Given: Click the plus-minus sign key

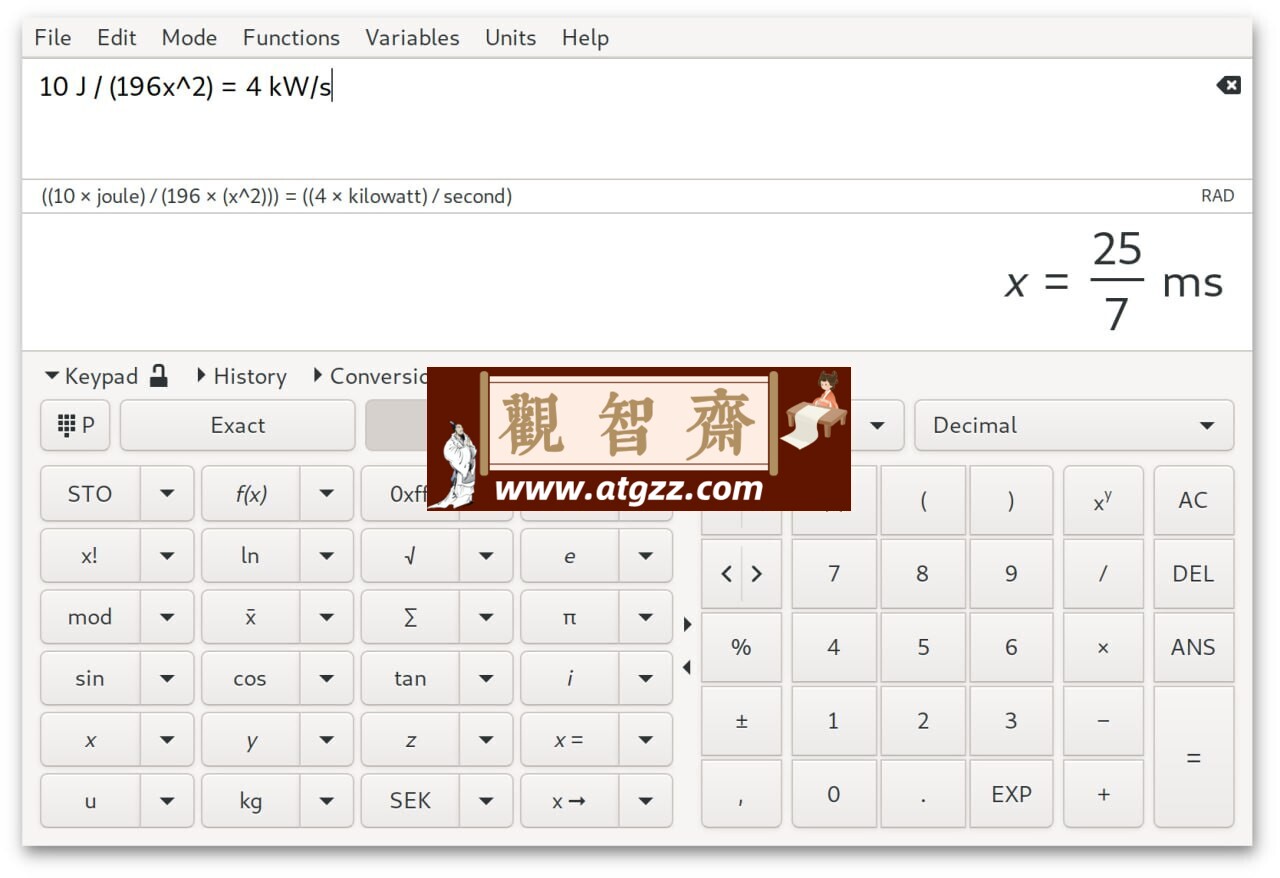Looking at the screenshot, I should [741, 721].
